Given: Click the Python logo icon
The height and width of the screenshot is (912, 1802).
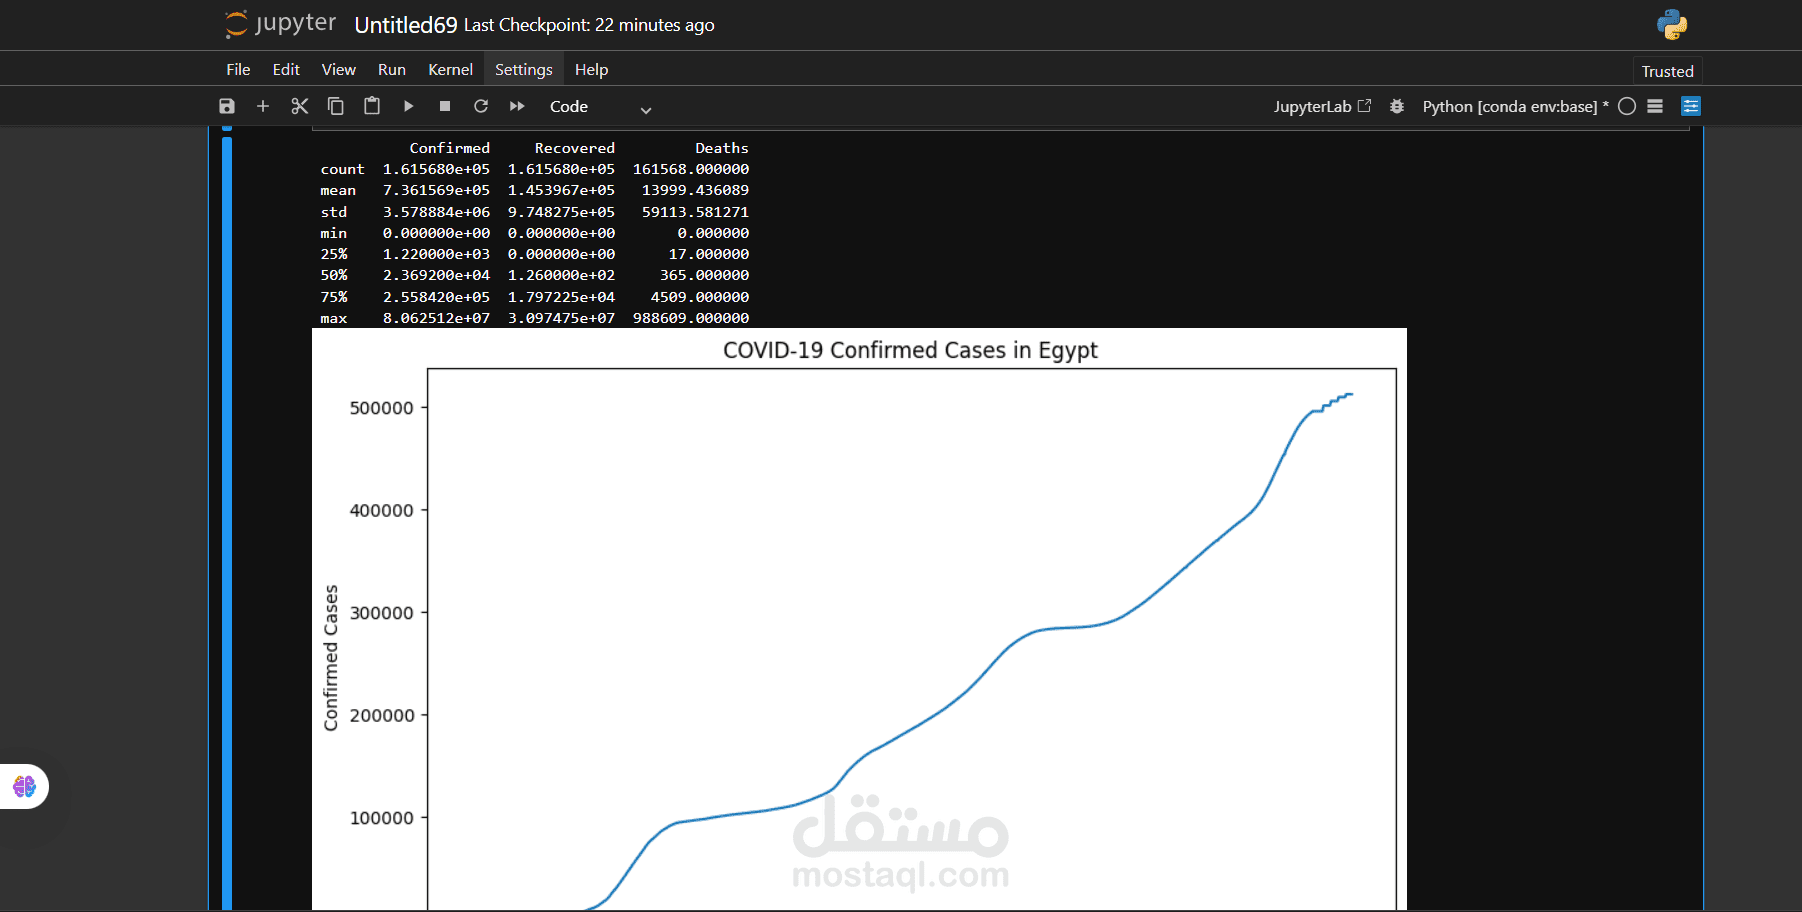Looking at the screenshot, I should click(1672, 25).
